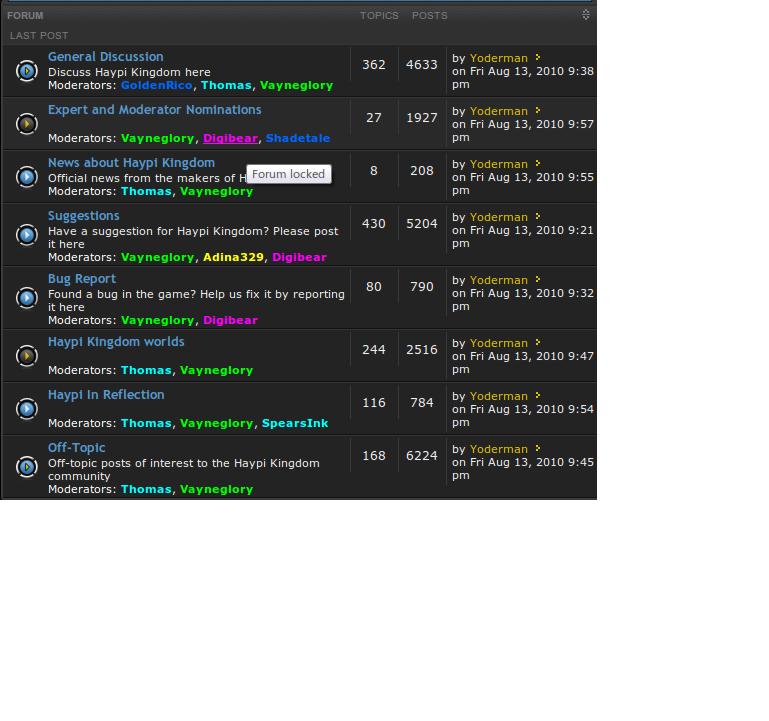769x721 pixels.
Task: Click the General Discussion forum status icon
Action: [x=27, y=72]
